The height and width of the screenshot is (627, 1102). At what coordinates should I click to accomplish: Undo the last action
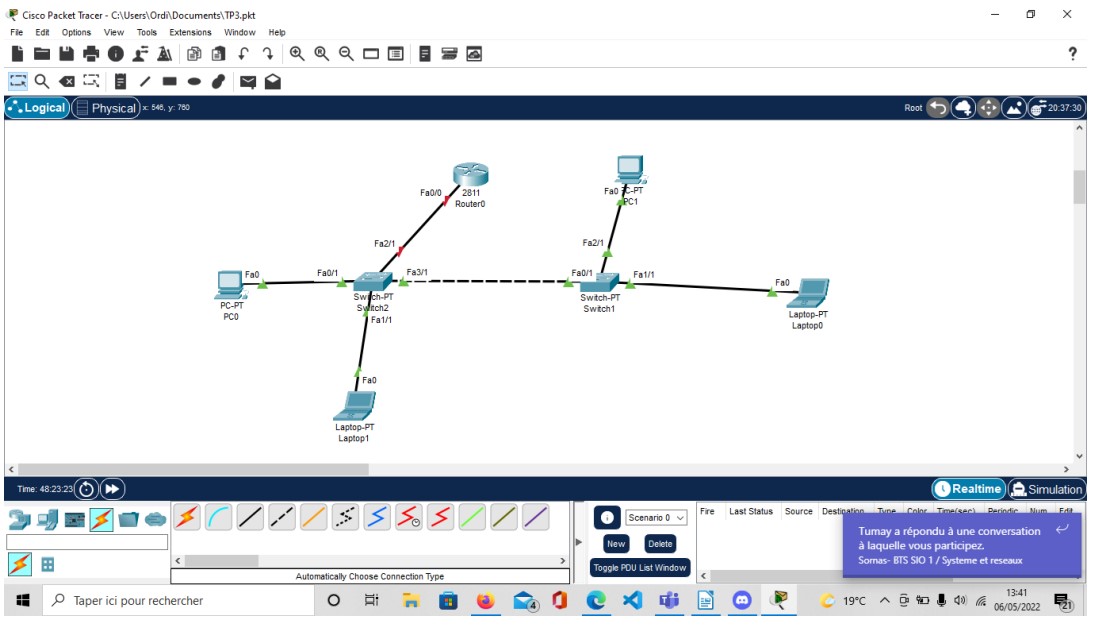[x=244, y=54]
